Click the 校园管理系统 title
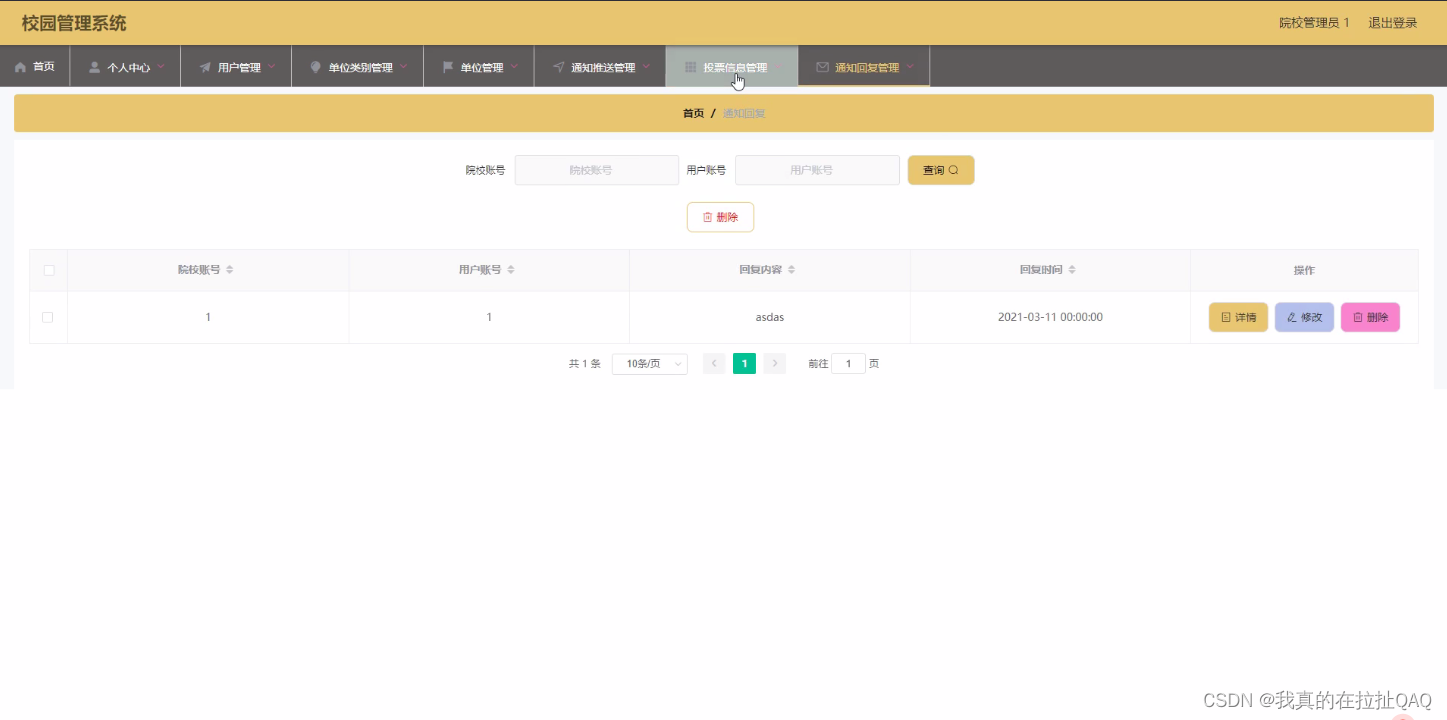1447x720 pixels. point(74,23)
